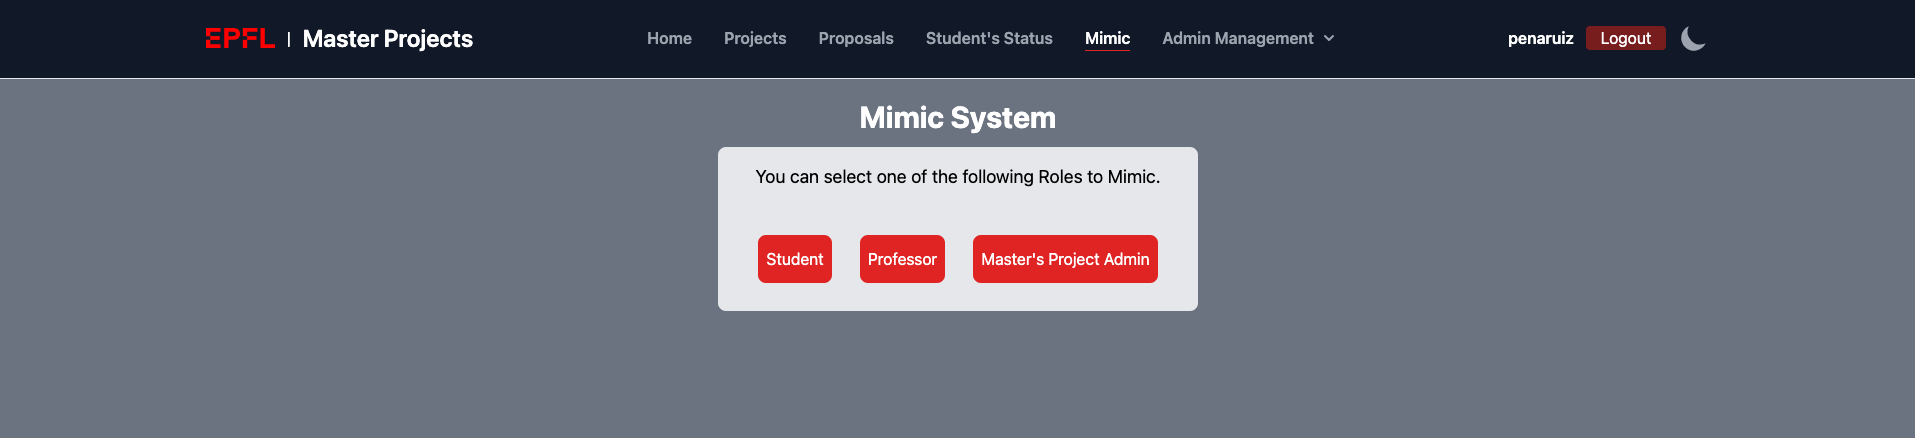Select the Mimic nav tab
Screen dimensions: 1915x438
coord(1107,38)
